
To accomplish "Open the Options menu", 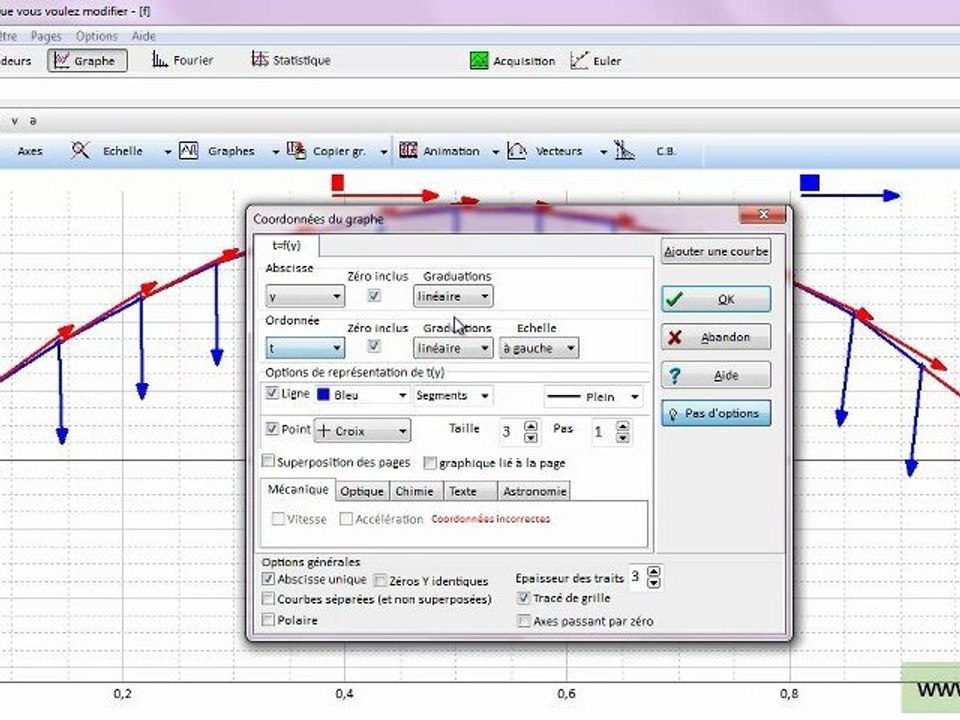I will 97,36.
